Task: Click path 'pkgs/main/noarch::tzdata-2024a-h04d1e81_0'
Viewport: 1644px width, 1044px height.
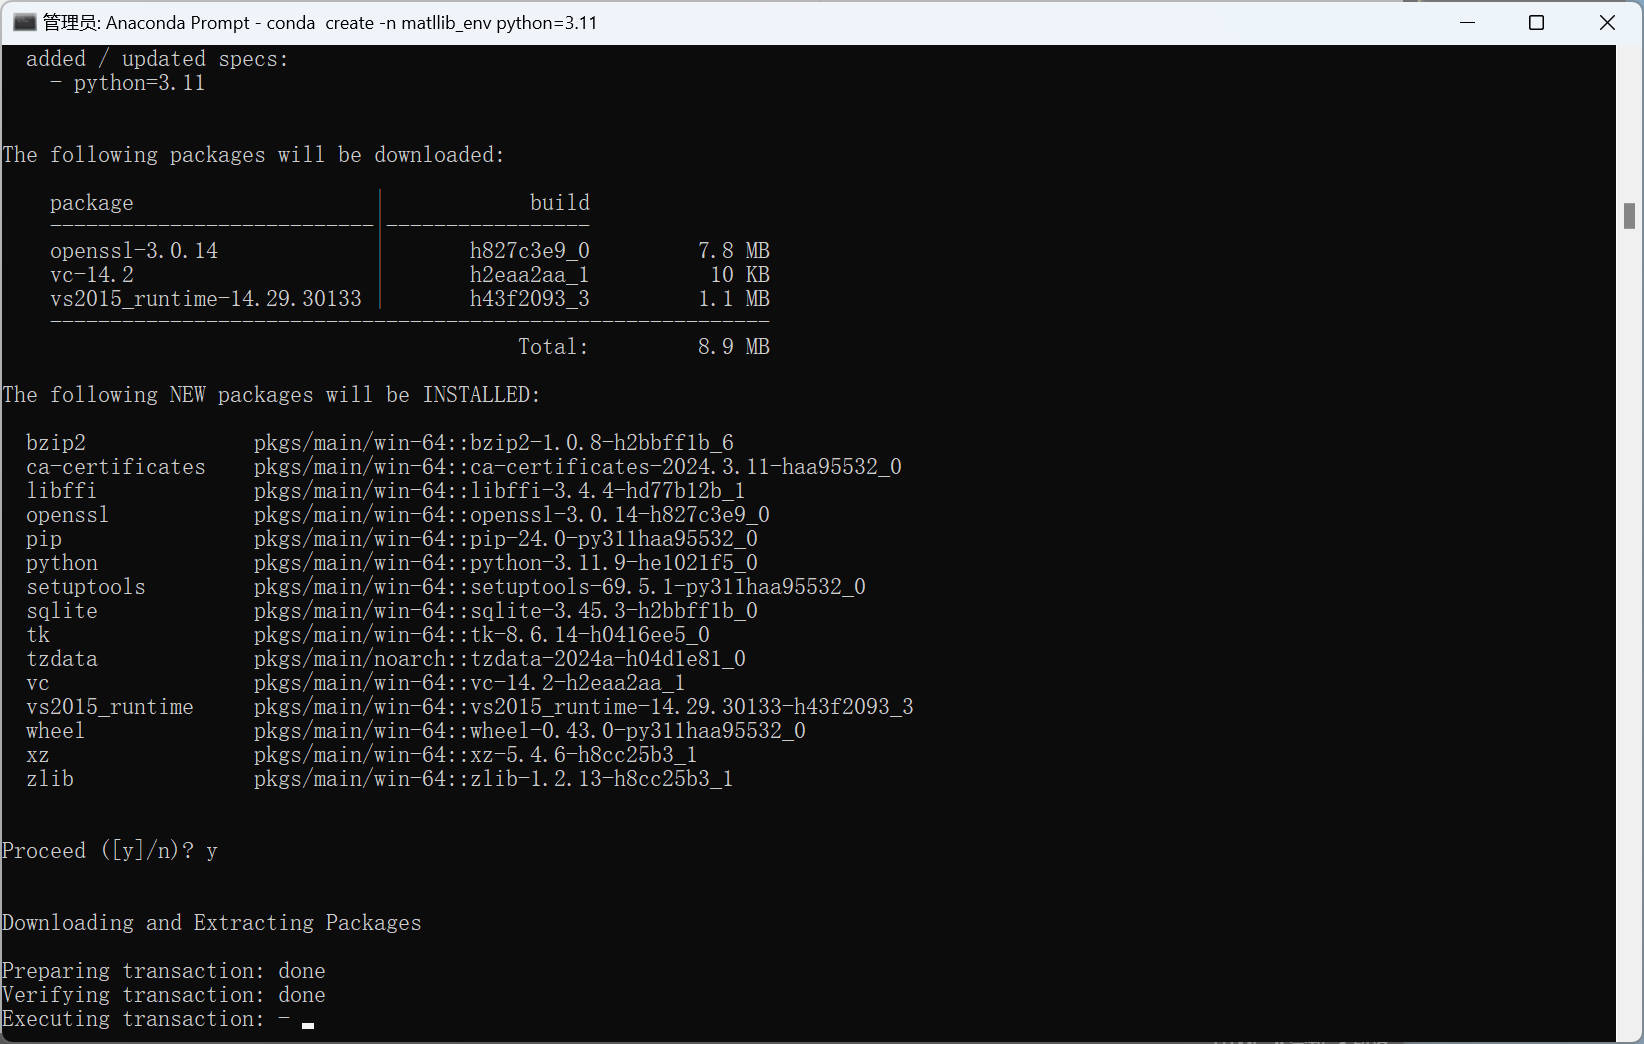Action: (x=500, y=659)
